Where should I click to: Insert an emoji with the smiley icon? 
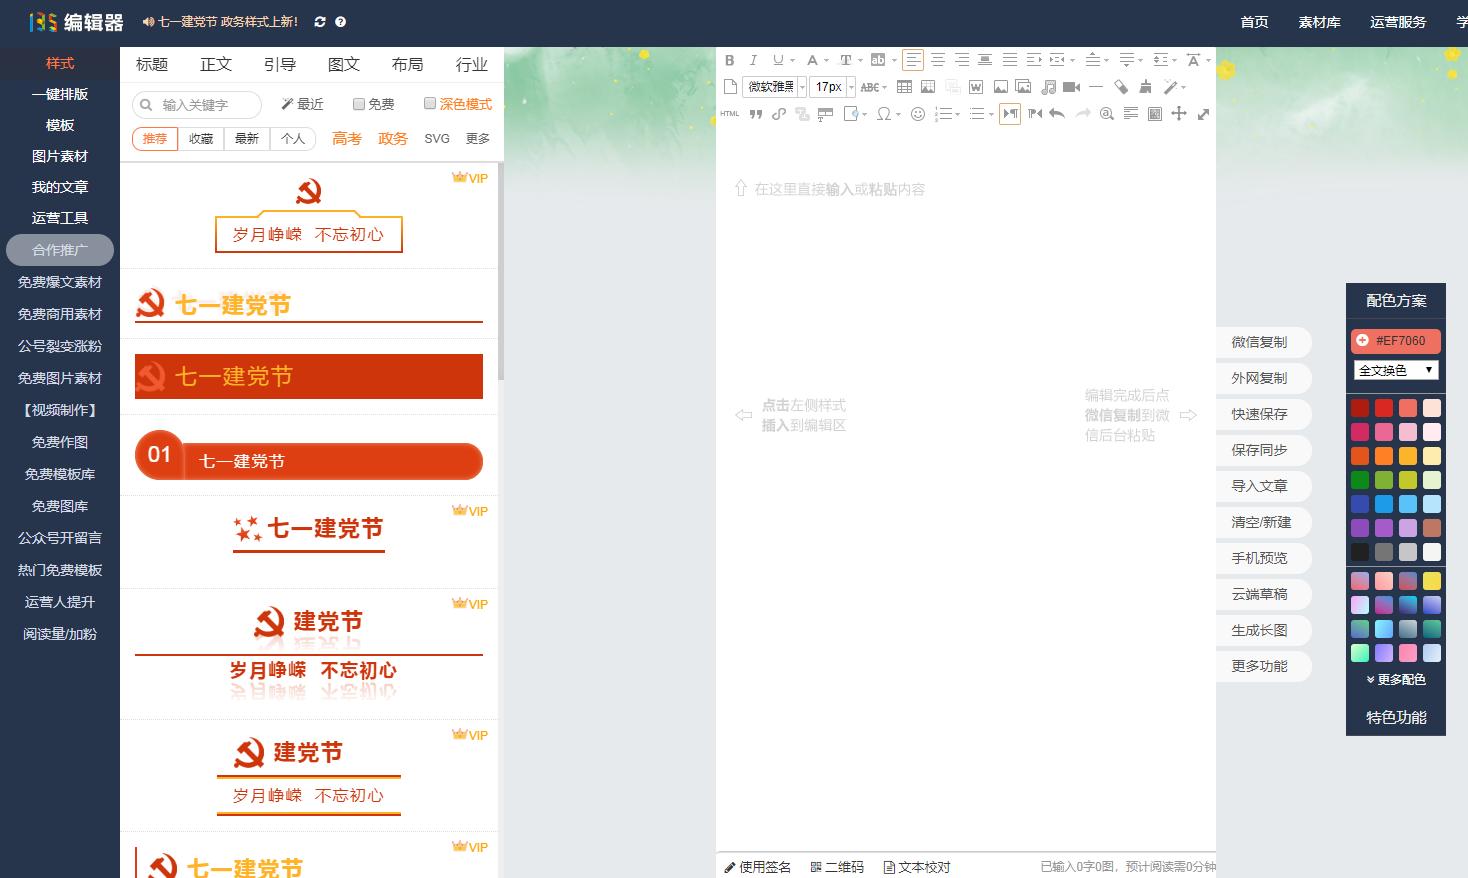click(917, 113)
